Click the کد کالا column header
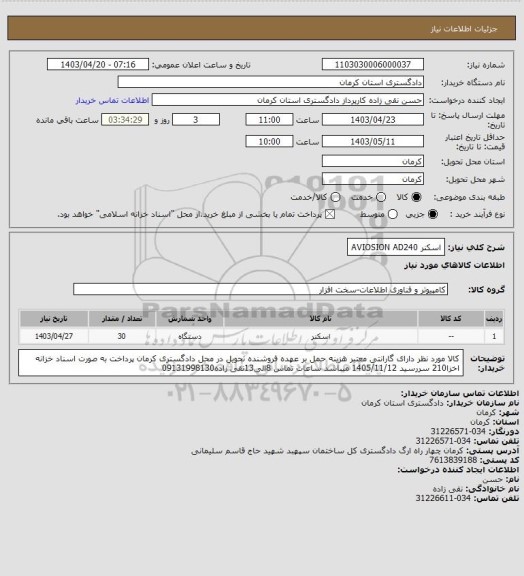 (x=451, y=319)
